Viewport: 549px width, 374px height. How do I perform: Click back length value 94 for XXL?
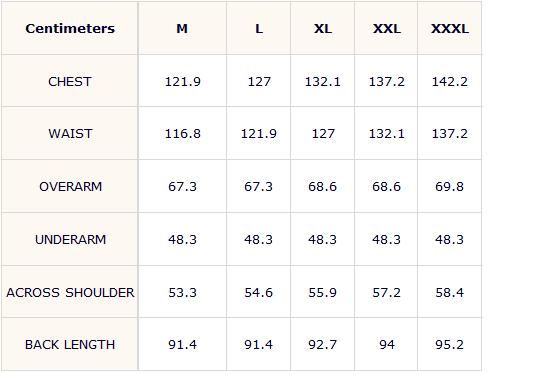click(x=387, y=345)
